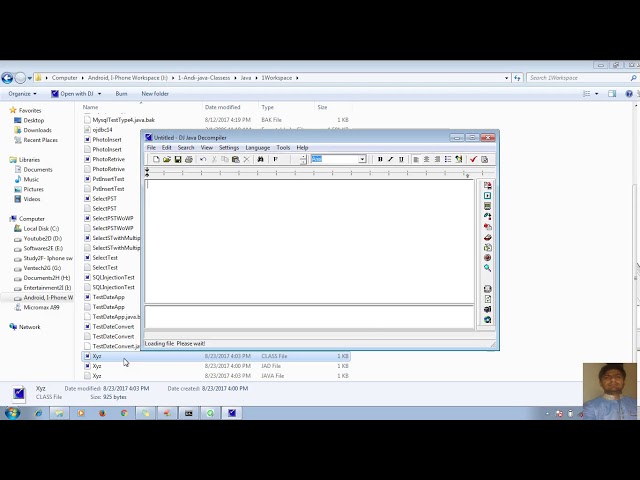This screenshot has height=480, width=640.
Task: Click the Find binoculars icon
Action: pyautogui.click(x=260, y=159)
